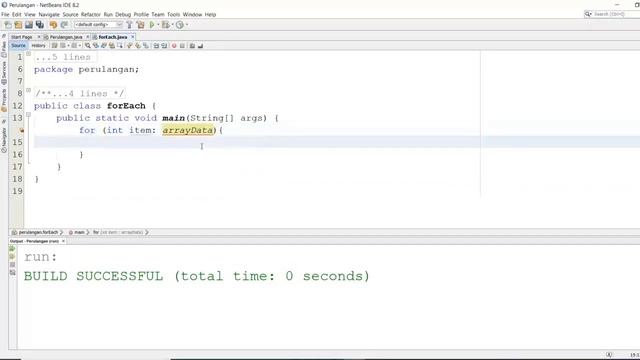Open the Team menu

coord(158,14)
